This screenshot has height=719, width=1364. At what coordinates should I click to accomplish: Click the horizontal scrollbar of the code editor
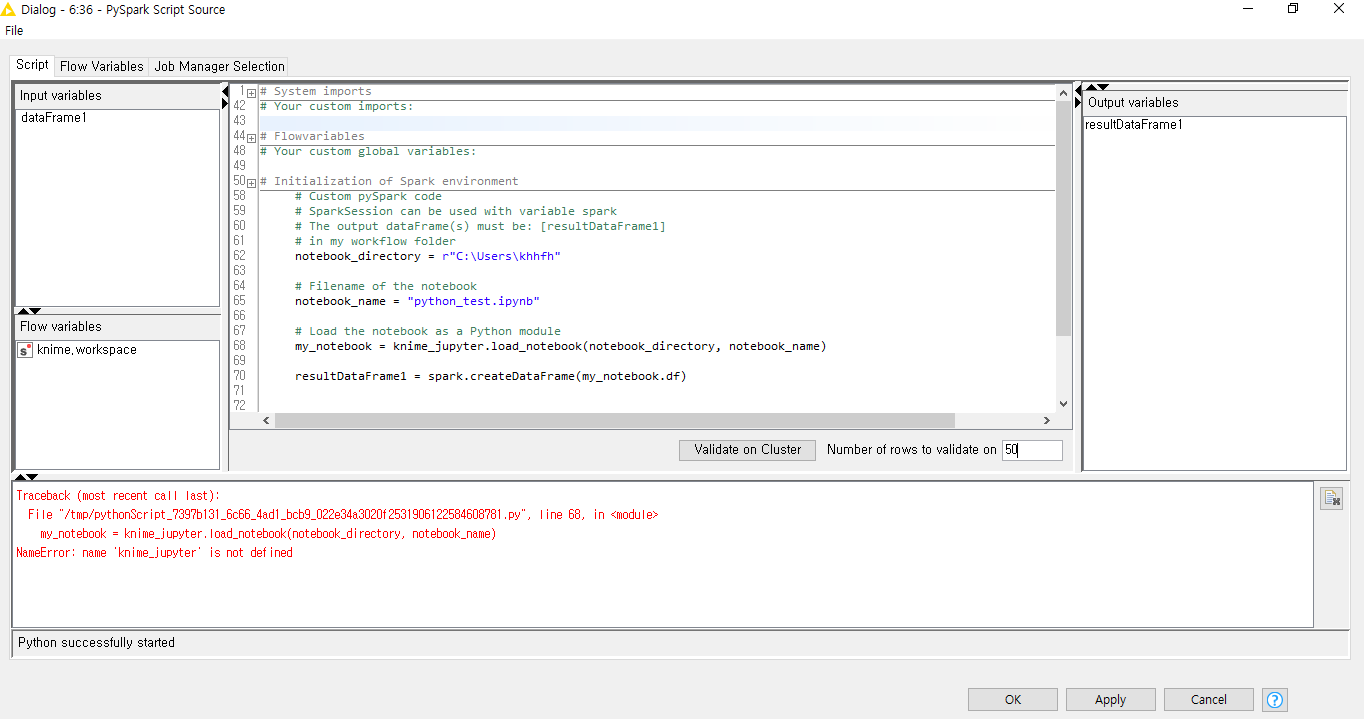pyautogui.click(x=614, y=421)
